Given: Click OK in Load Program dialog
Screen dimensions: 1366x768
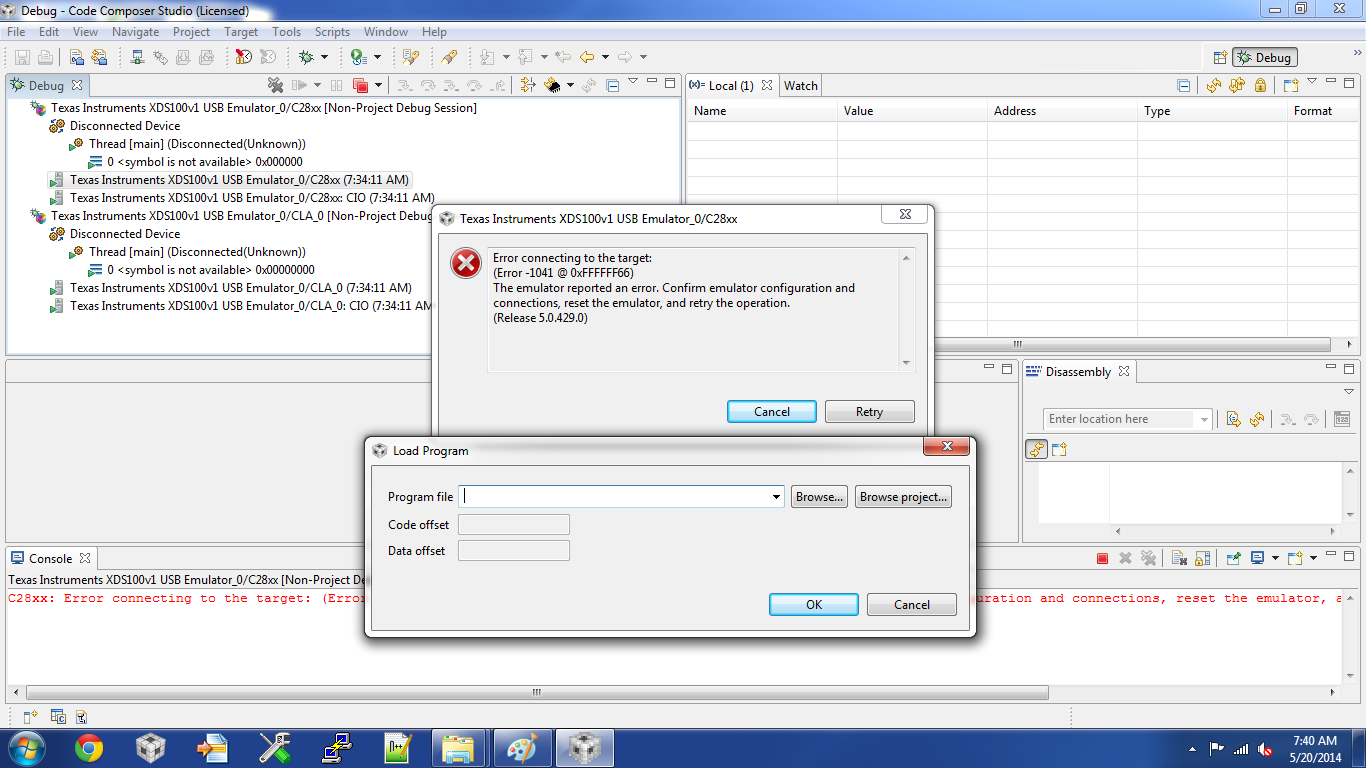Looking at the screenshot, I should click(x=814, y=605).
